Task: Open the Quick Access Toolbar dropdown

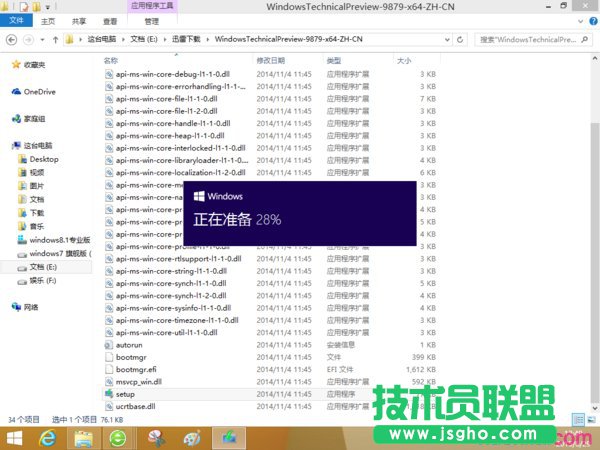Action: pos(47,7)
